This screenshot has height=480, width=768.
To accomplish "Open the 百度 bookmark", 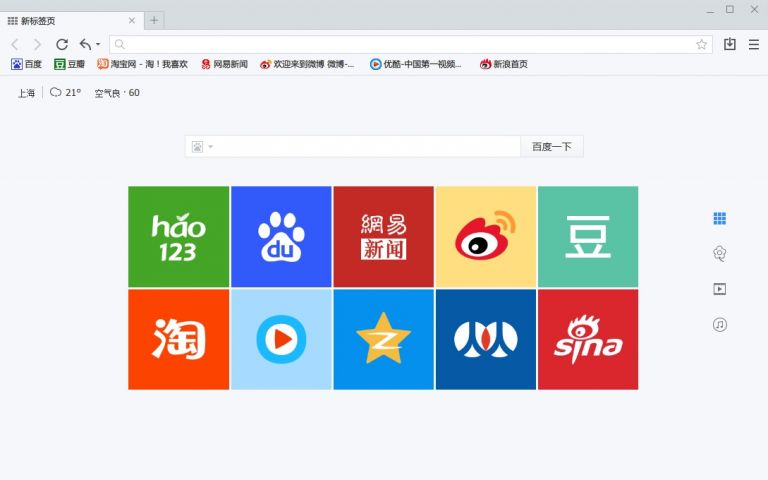I will pyautogui.click(x=26, y=64).
